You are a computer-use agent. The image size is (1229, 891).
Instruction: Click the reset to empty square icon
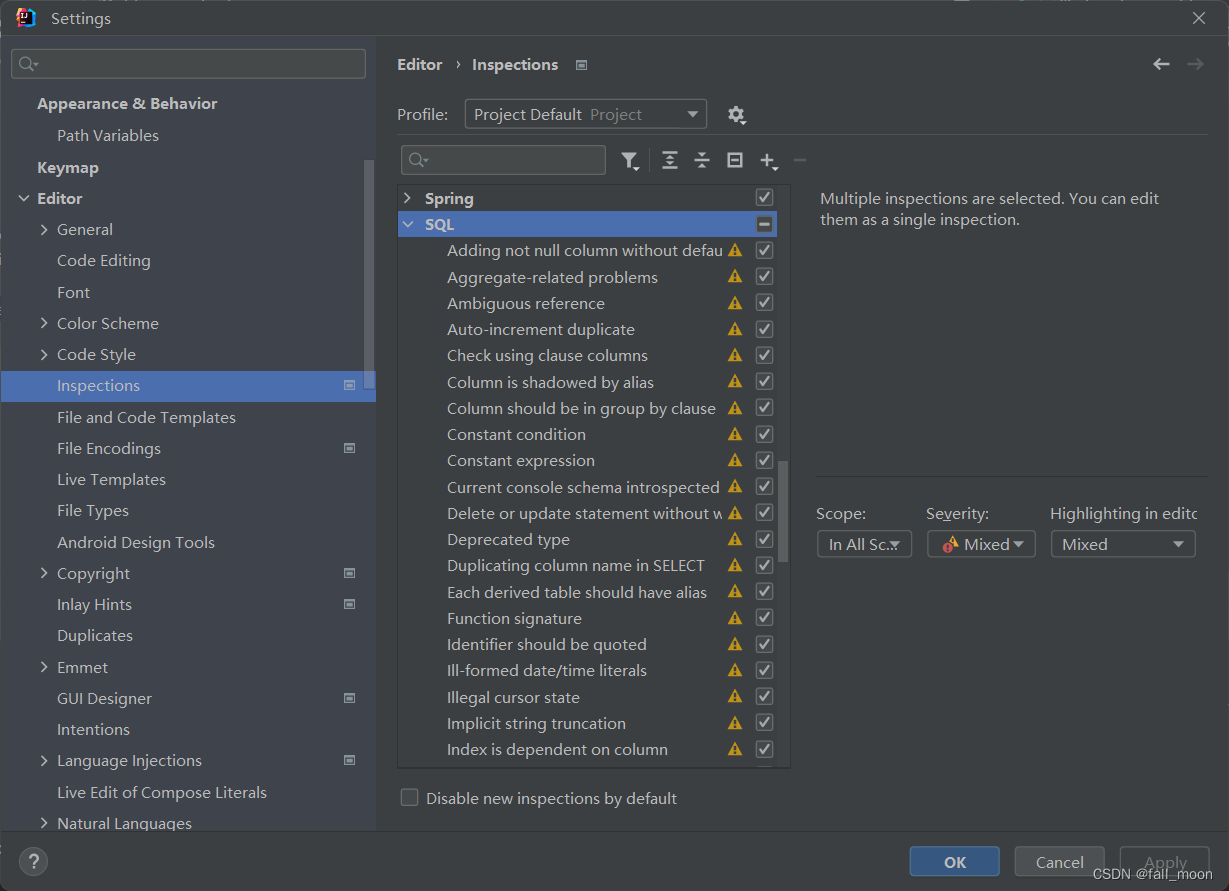point(735,160)
